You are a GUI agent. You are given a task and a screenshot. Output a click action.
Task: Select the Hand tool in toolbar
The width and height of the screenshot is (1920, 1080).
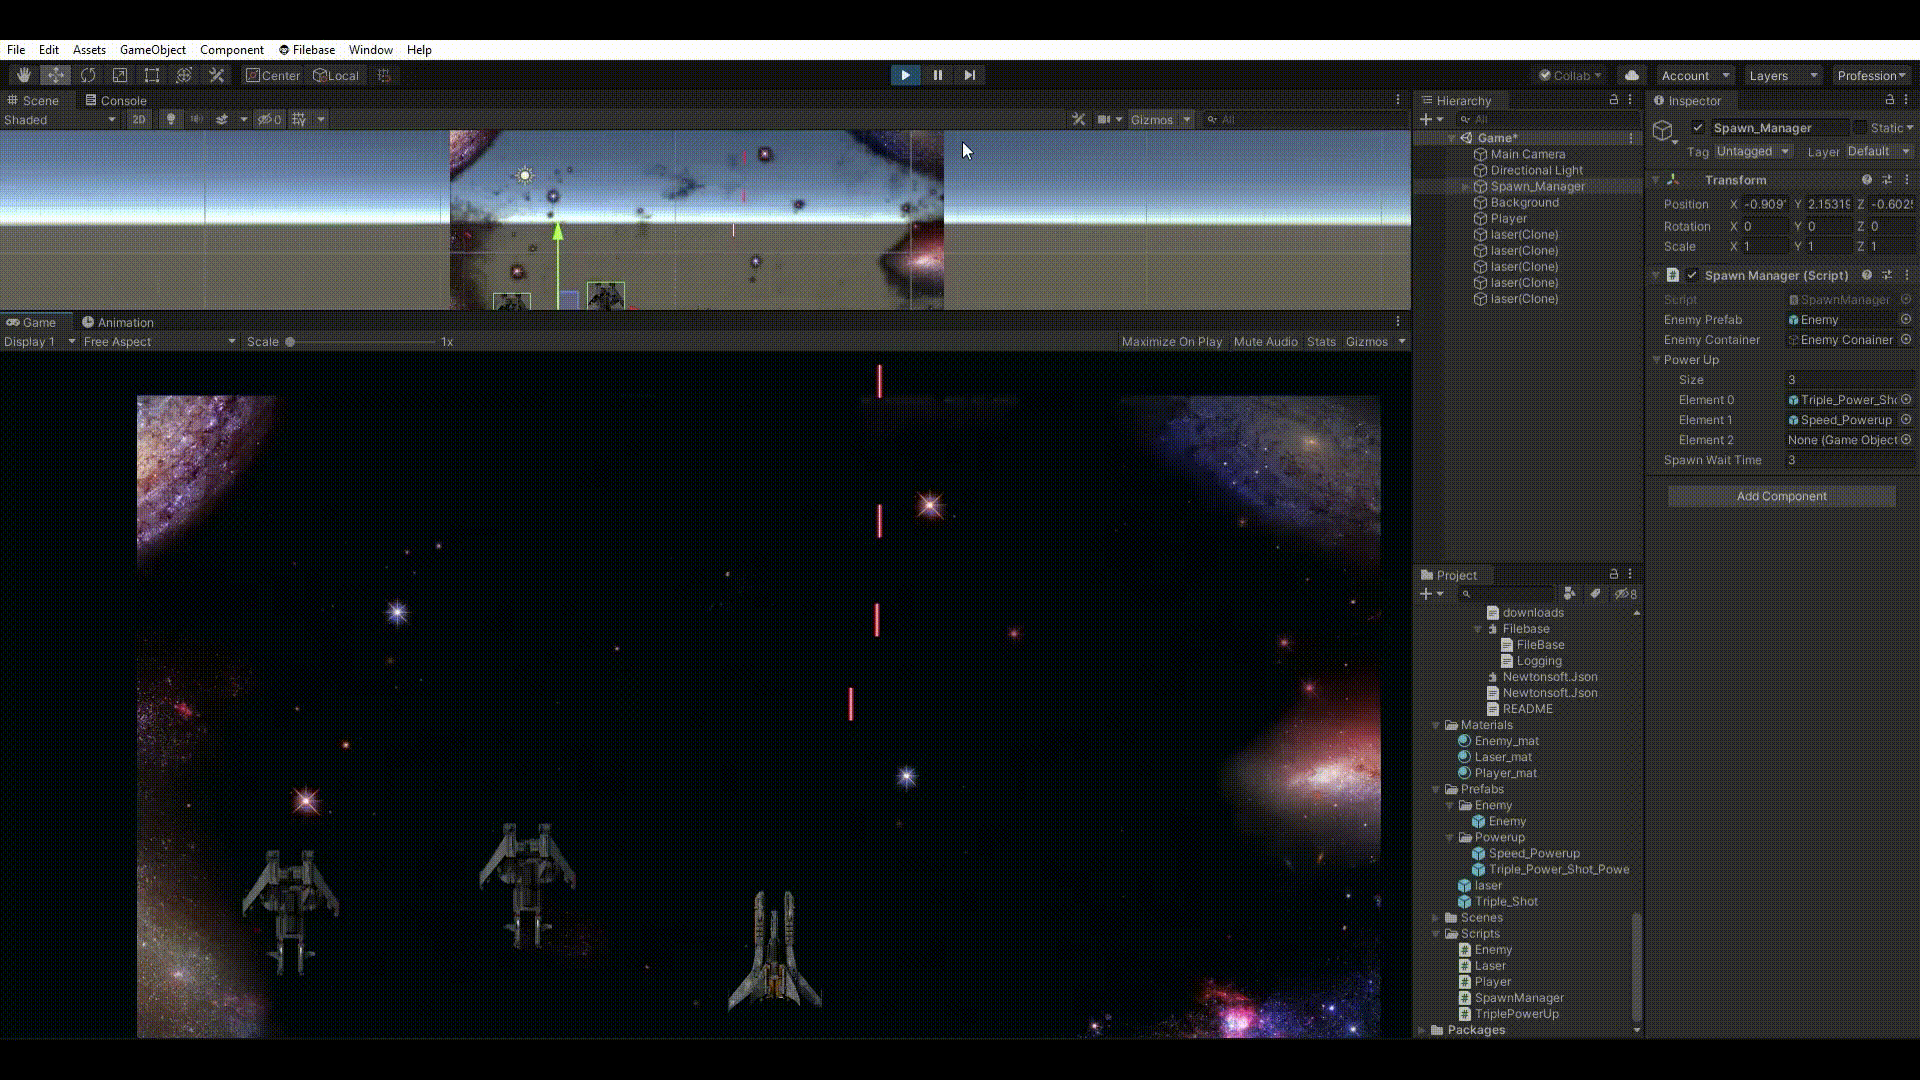coord(23,75)
